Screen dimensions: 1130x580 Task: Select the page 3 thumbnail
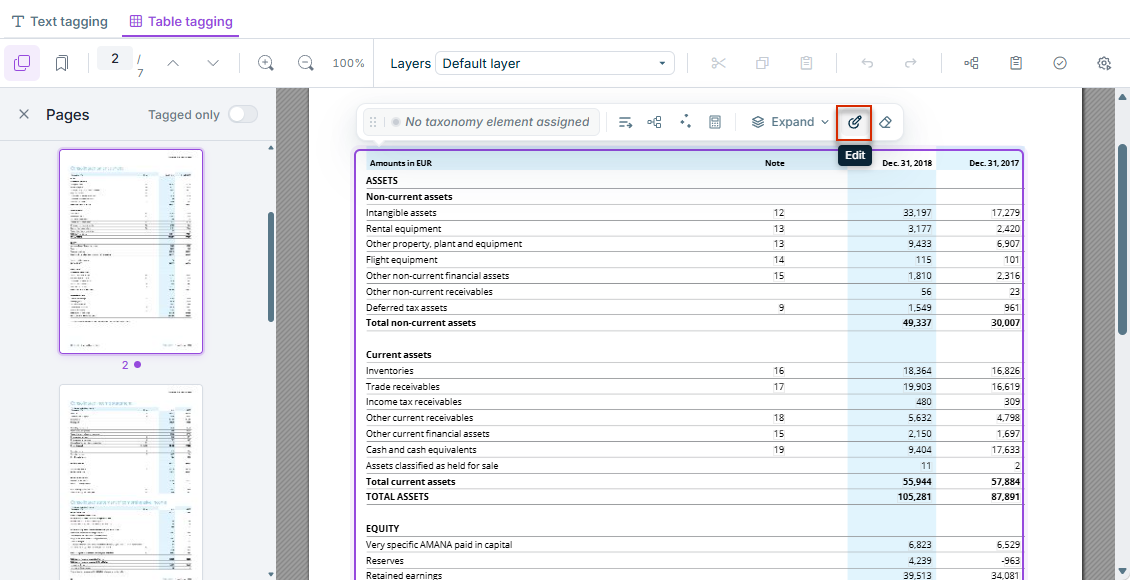pos(131,481)
